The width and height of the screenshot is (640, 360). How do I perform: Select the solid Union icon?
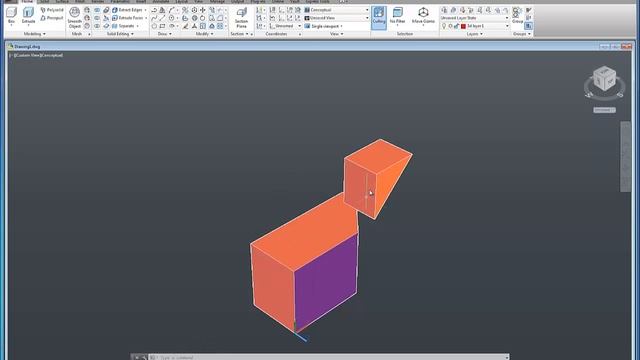click(97, 10)
